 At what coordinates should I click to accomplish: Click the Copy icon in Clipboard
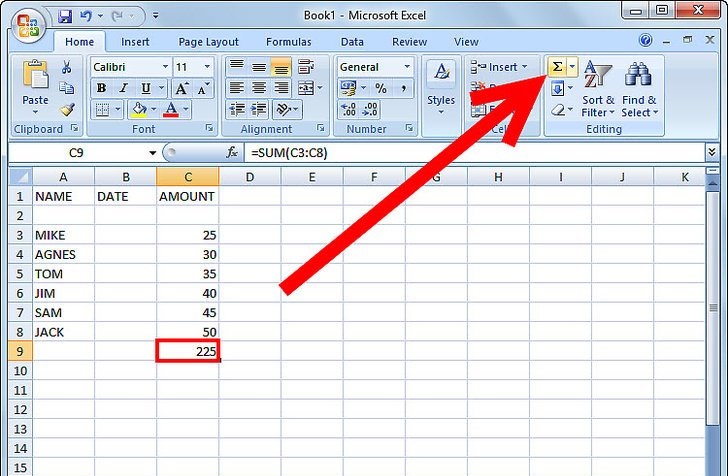click(66, 88)
